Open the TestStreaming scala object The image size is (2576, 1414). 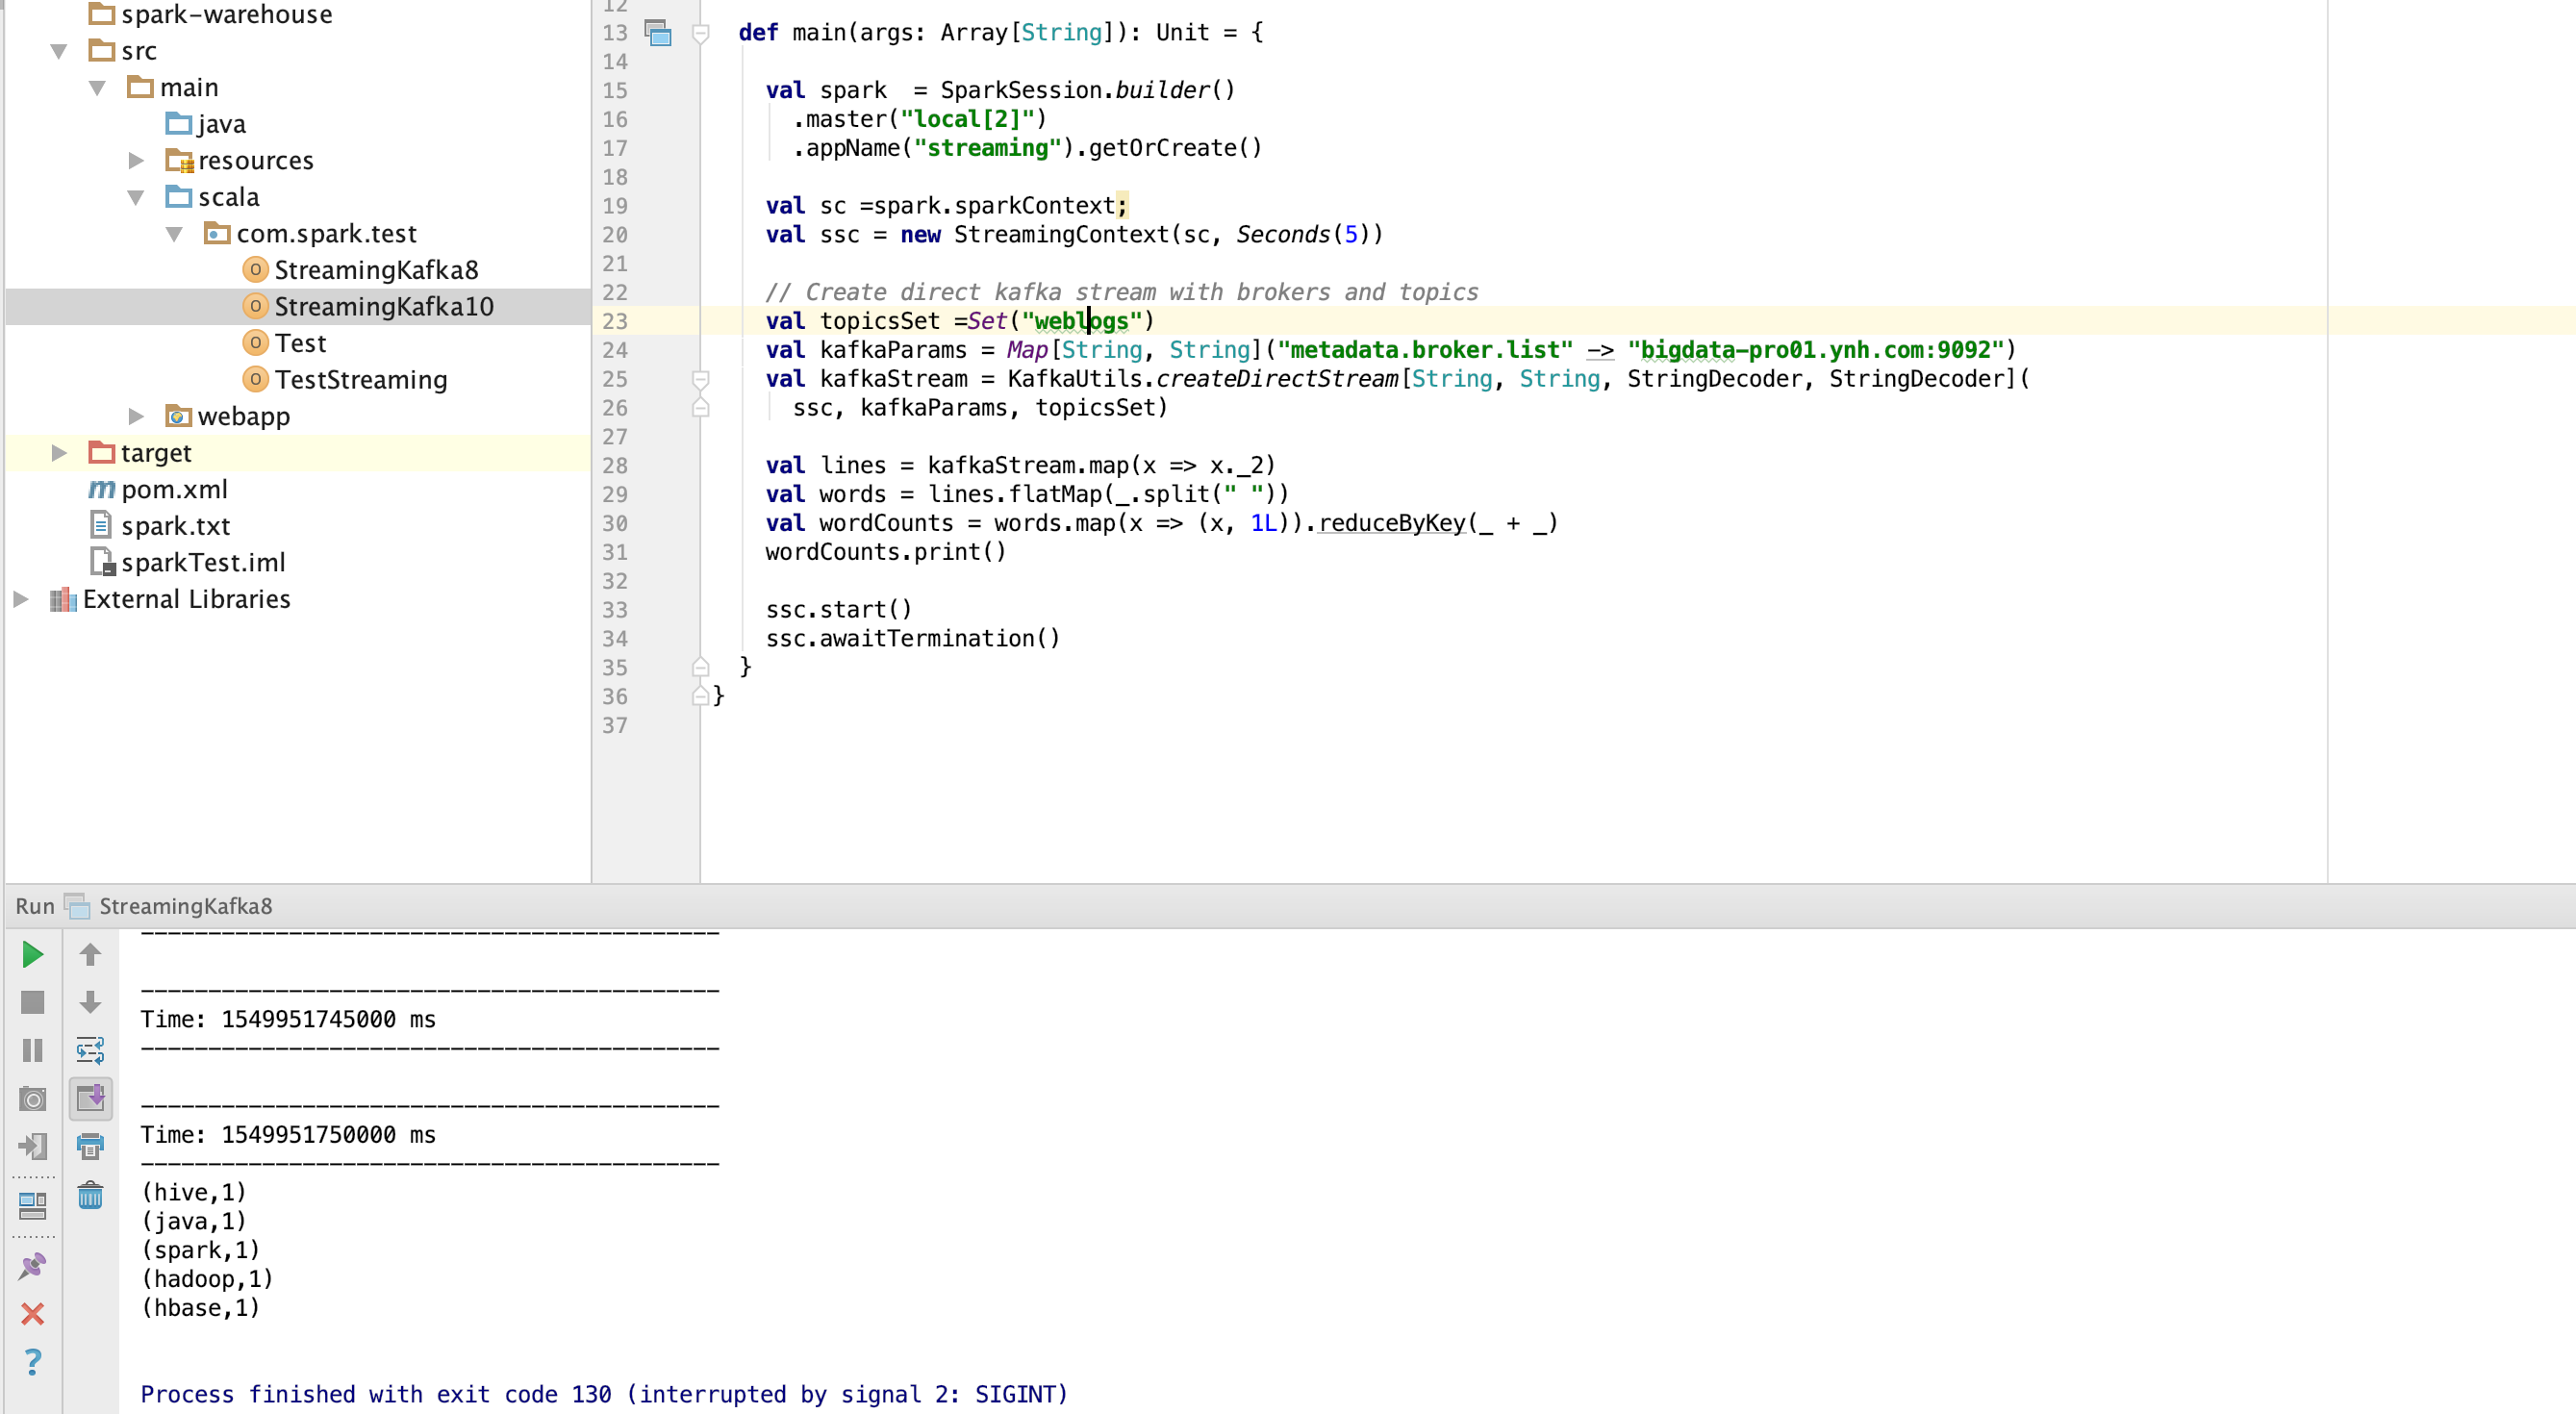pos(345,380)
